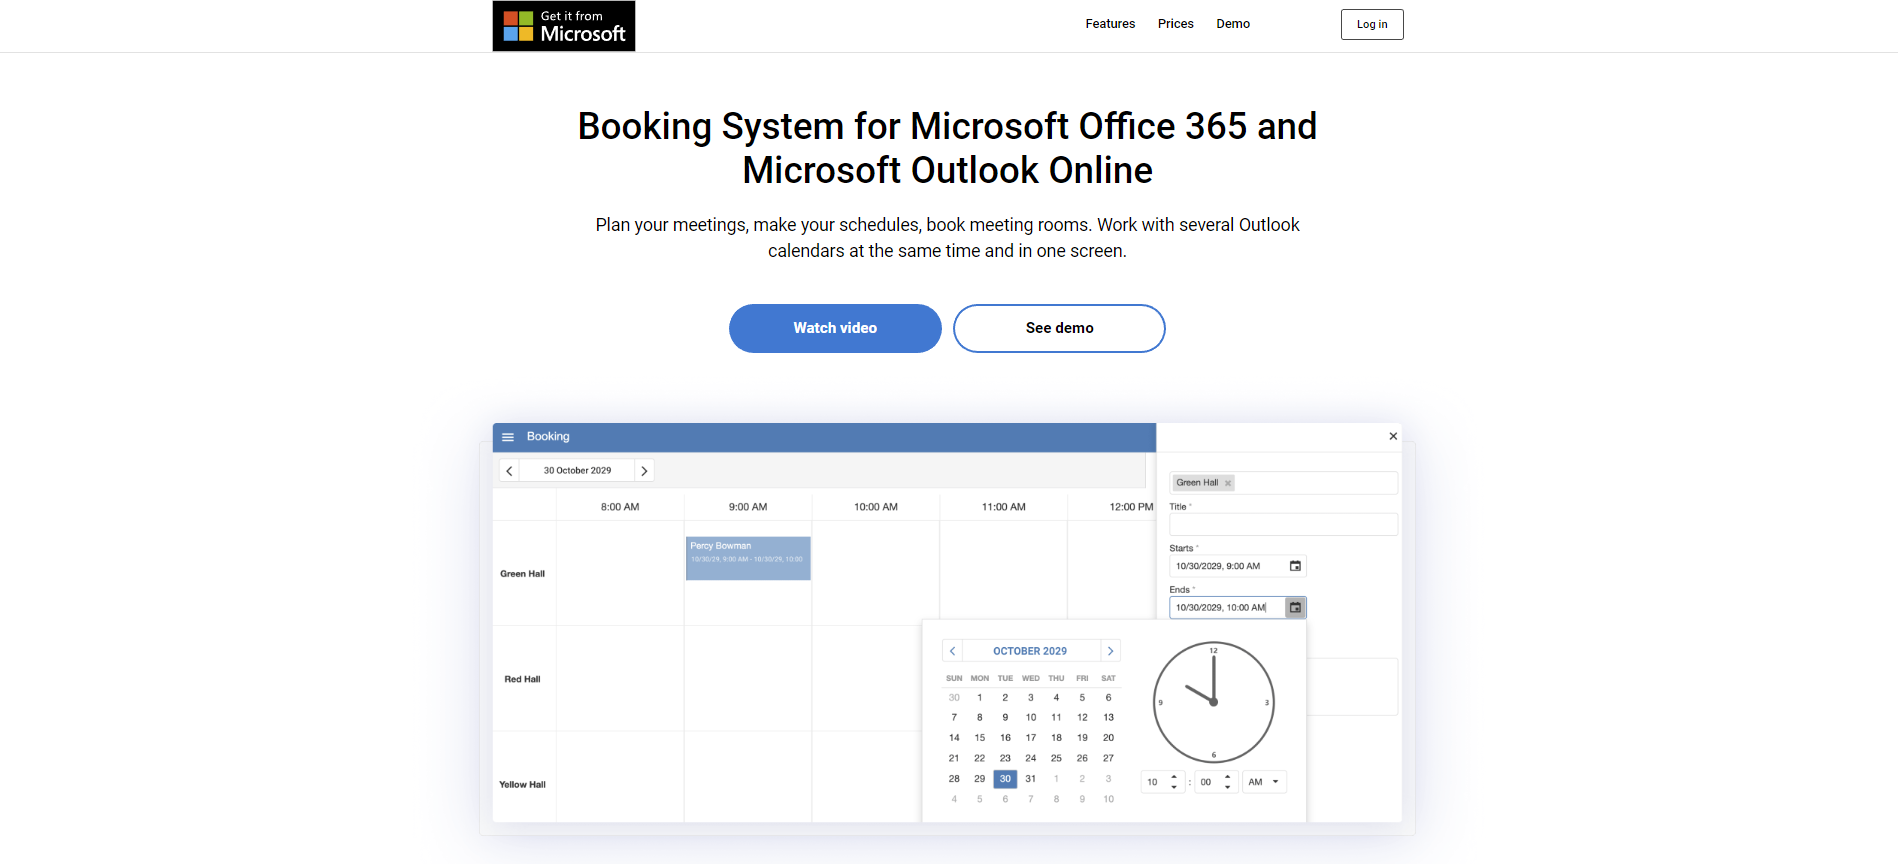The height and width of the screenshot is (864, 1898).
Task: Open the Percy Bowman booking
Action: click(x=748, y=558)
